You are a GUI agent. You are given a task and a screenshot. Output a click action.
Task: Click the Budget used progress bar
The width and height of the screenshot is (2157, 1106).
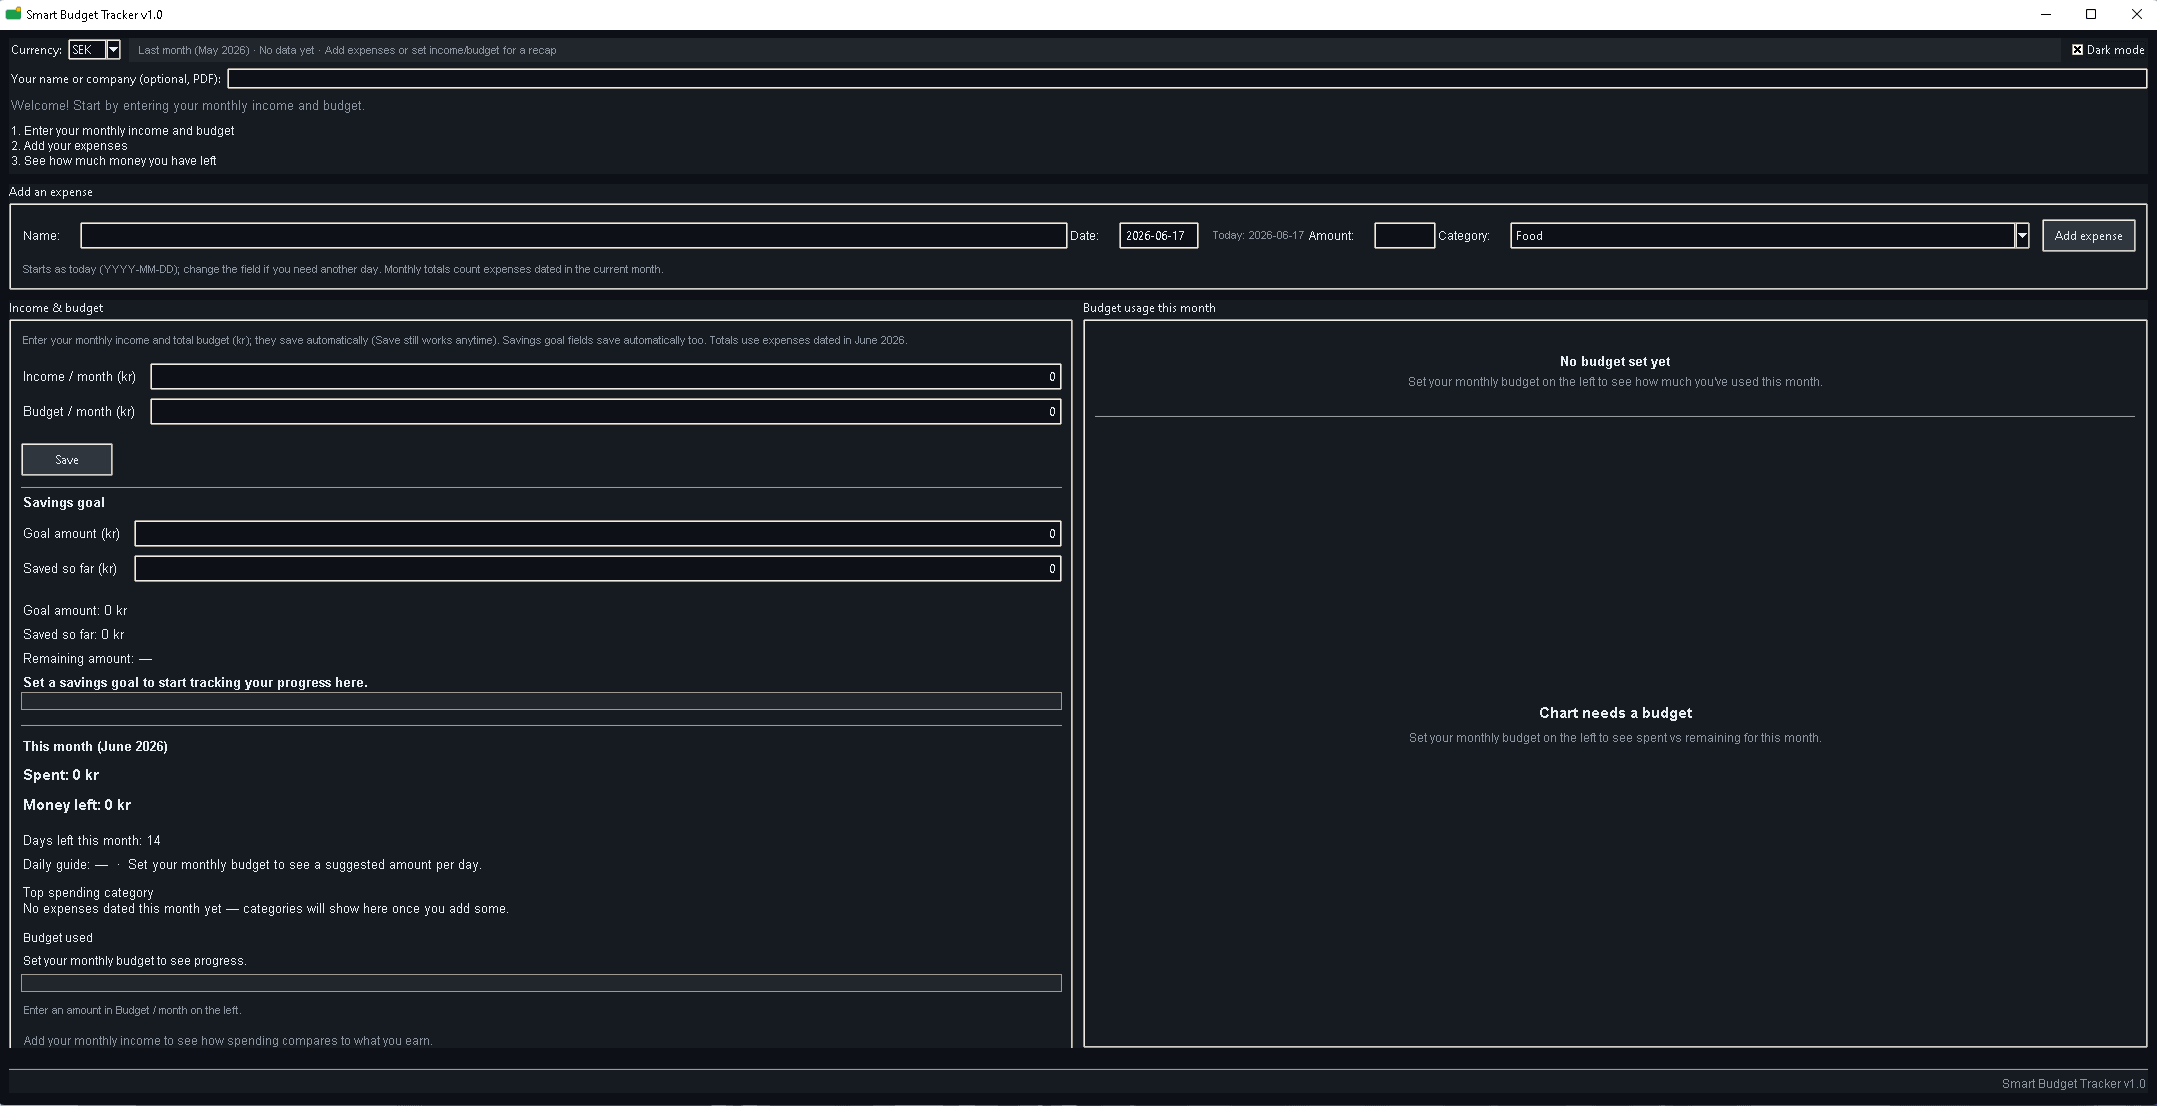click(541, 983)
